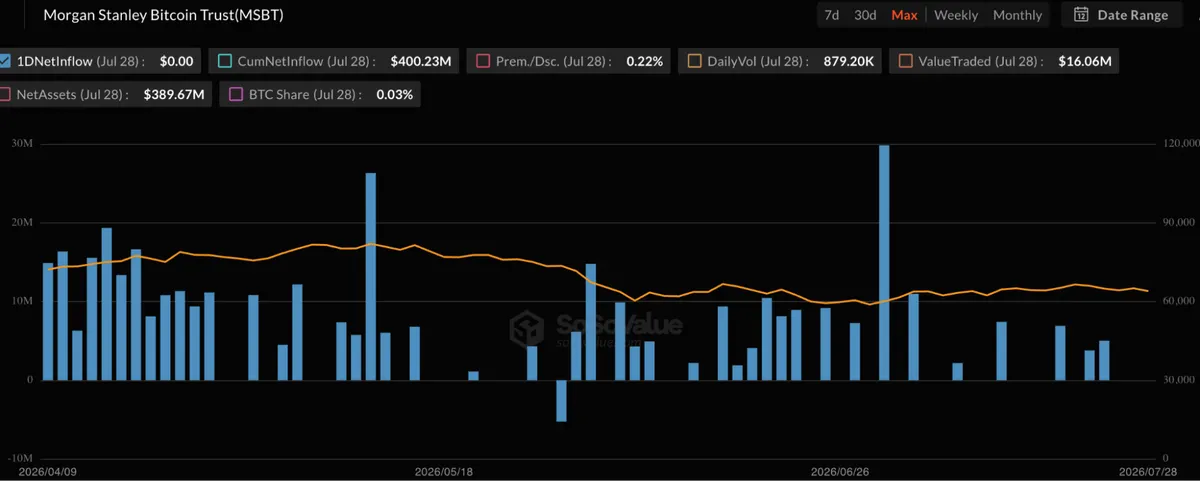Click the 2026/06/26 x-axis date label

click(839, 471)
